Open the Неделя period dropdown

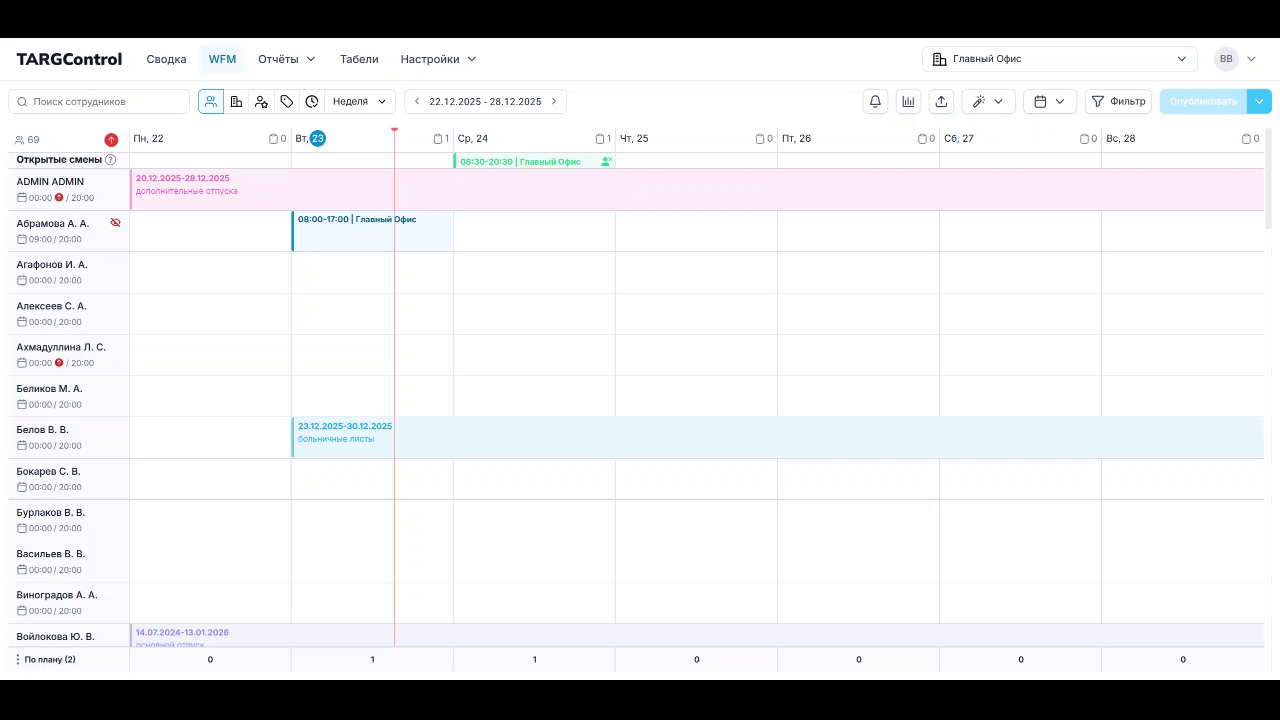(x=359, y=101)
